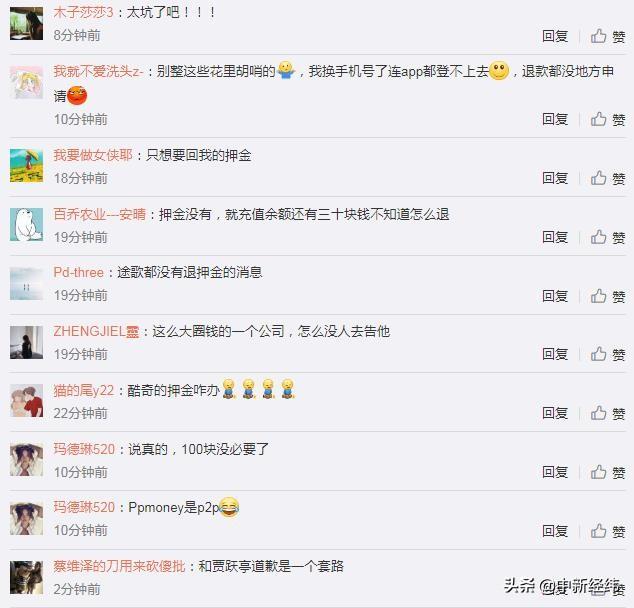The image size is (634, 608).
Task: Like the comment by 百乔农业--安晴
Action: [608, 237]
